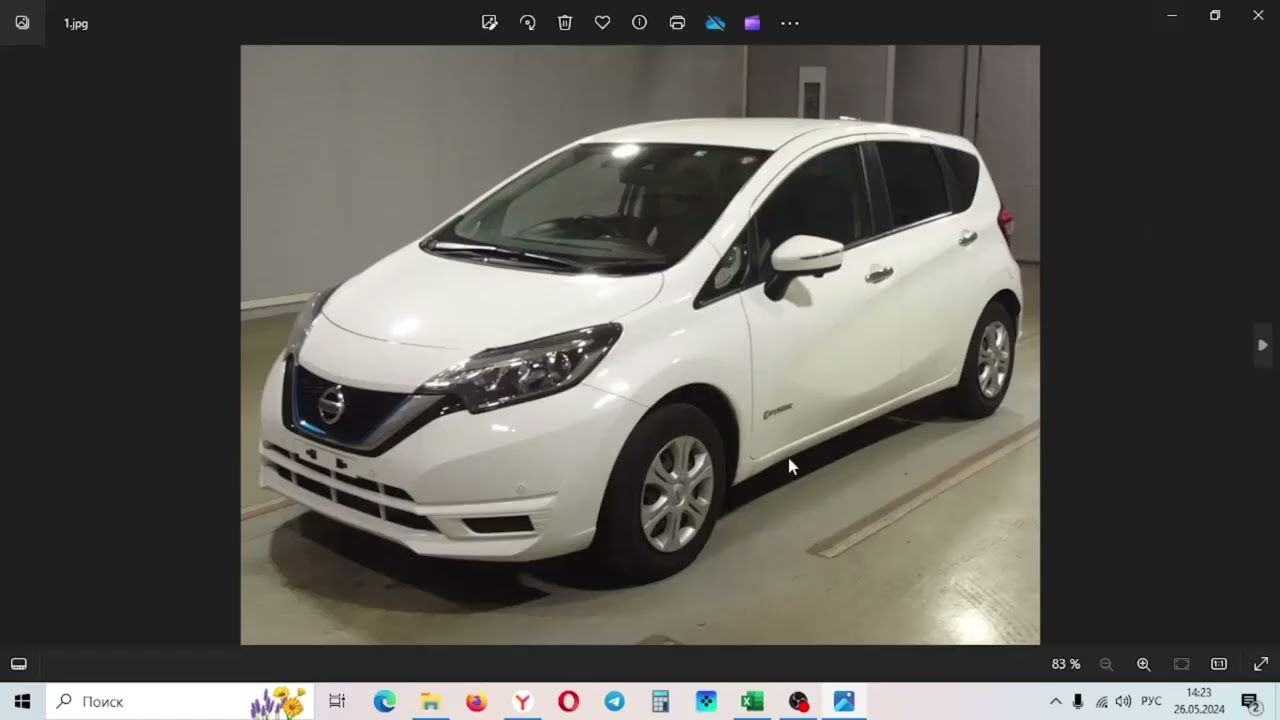This screenshot has height=720, width=1280.
Task: Open the Windows Start menu
Action: click(22, 701)
